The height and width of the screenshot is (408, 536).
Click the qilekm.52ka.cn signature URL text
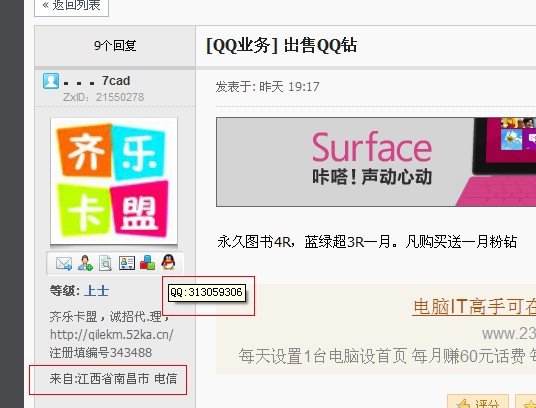(112, 335)
